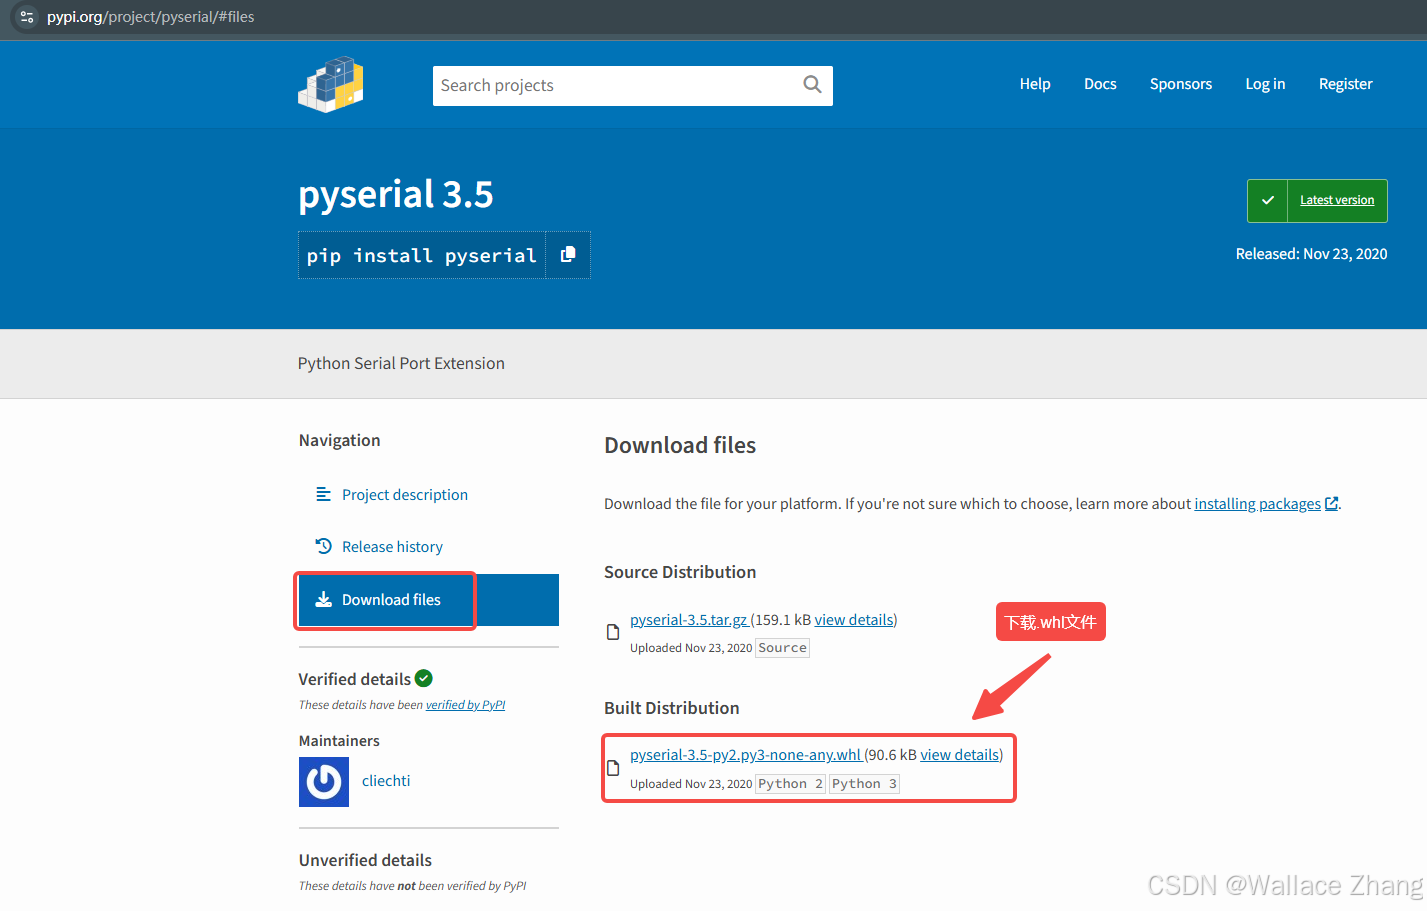Open maintainer cliechti's profile
The height and width of the screenshot is (911, 1427).
pyautogui.click(x=386, y=781)
